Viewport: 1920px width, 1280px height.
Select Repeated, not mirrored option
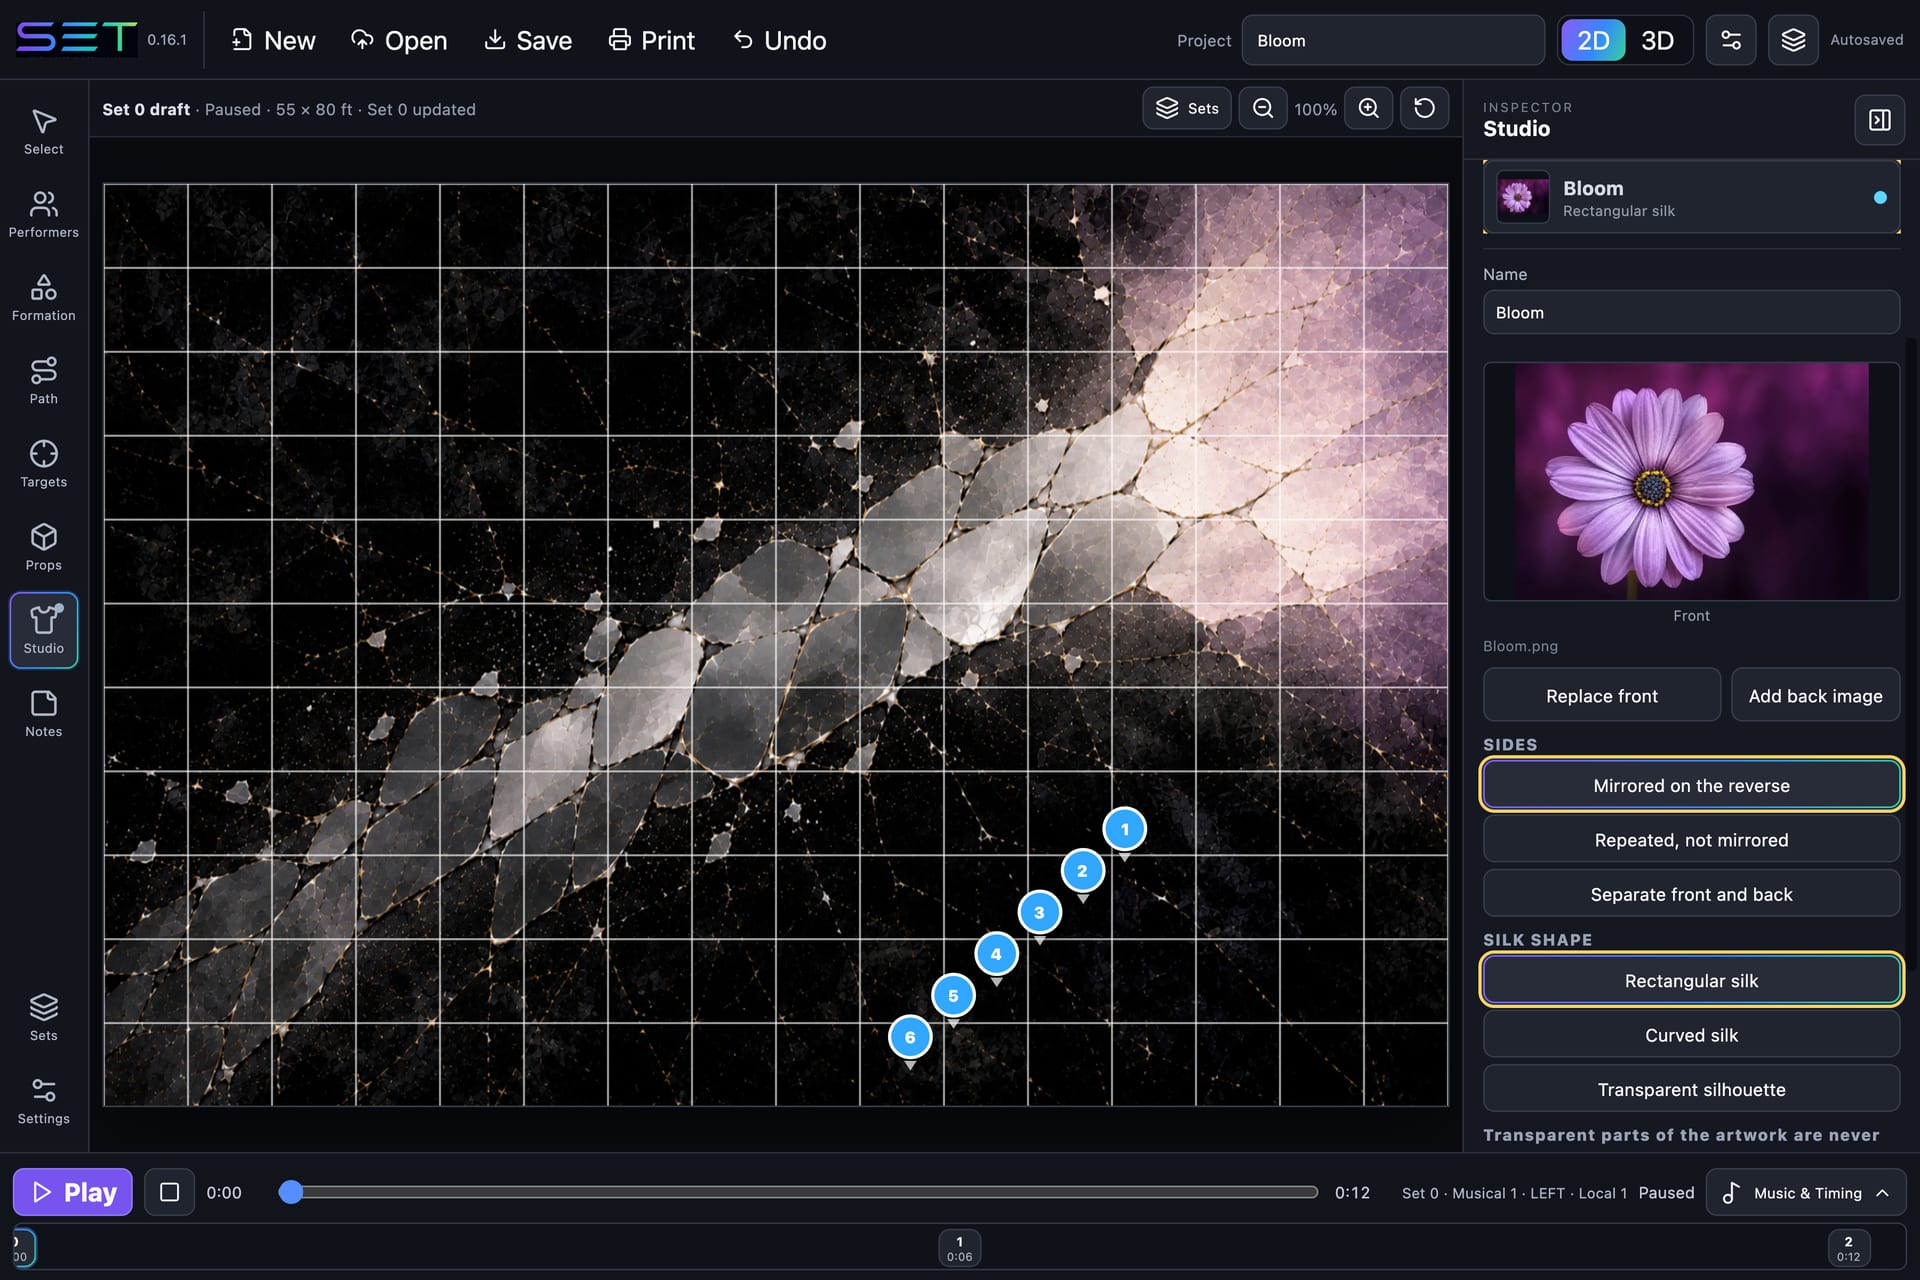pyautogui.click(x=1691, y=840)
